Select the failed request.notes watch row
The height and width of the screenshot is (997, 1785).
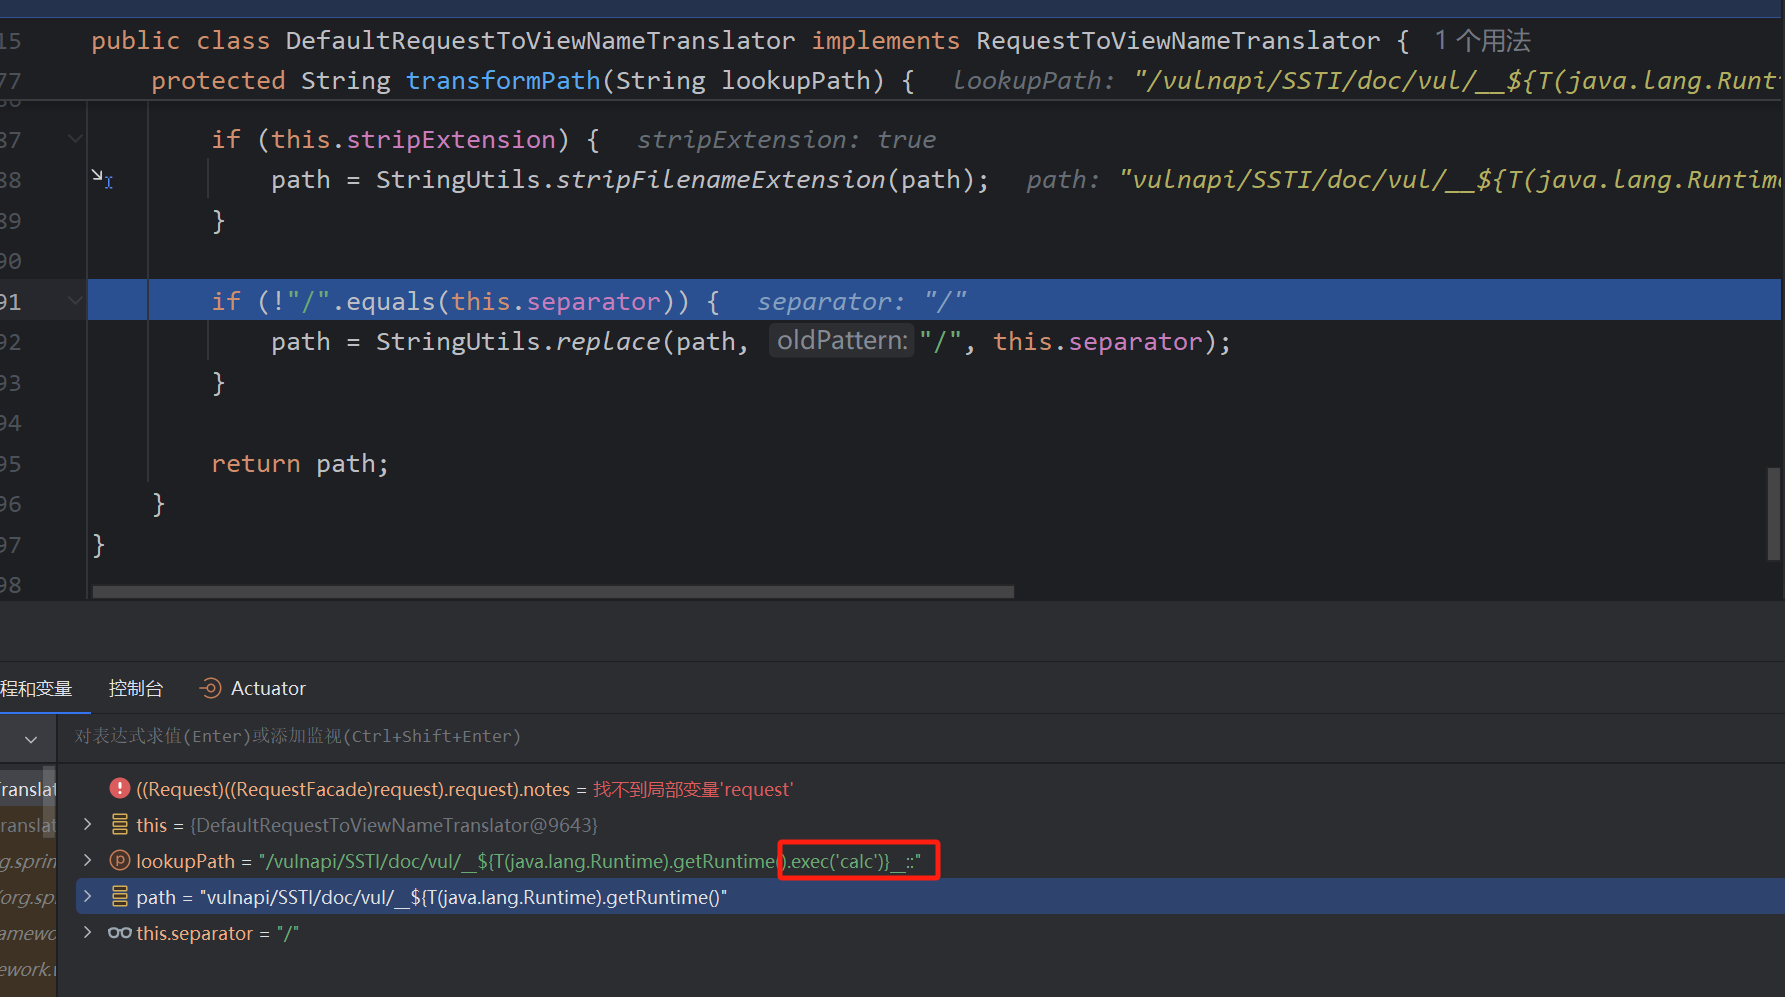pos(930,789)
